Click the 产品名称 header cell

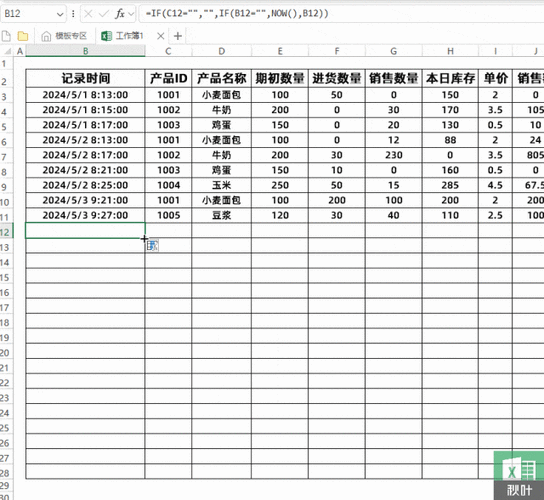click(221, 78)
